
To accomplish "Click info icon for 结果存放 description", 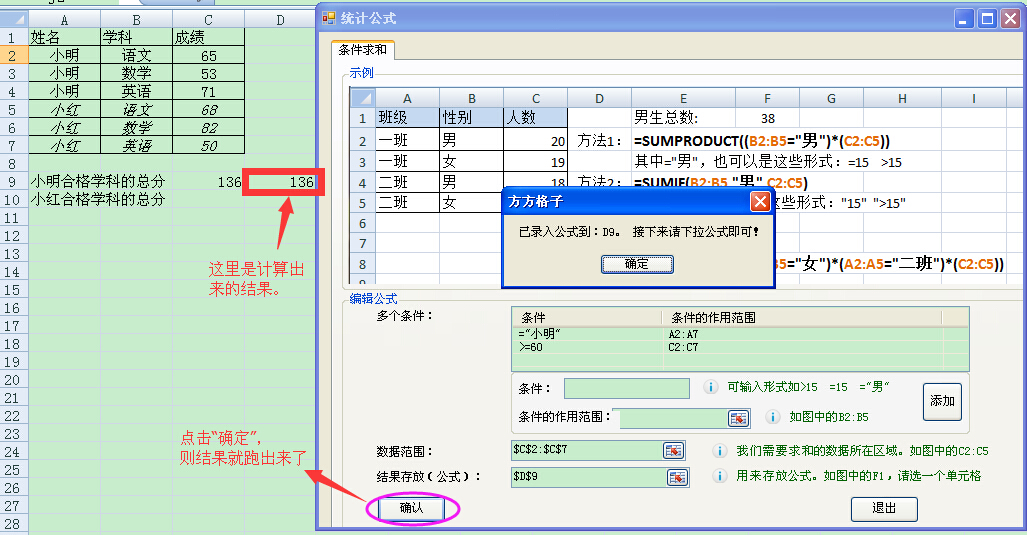I will 719,476.
